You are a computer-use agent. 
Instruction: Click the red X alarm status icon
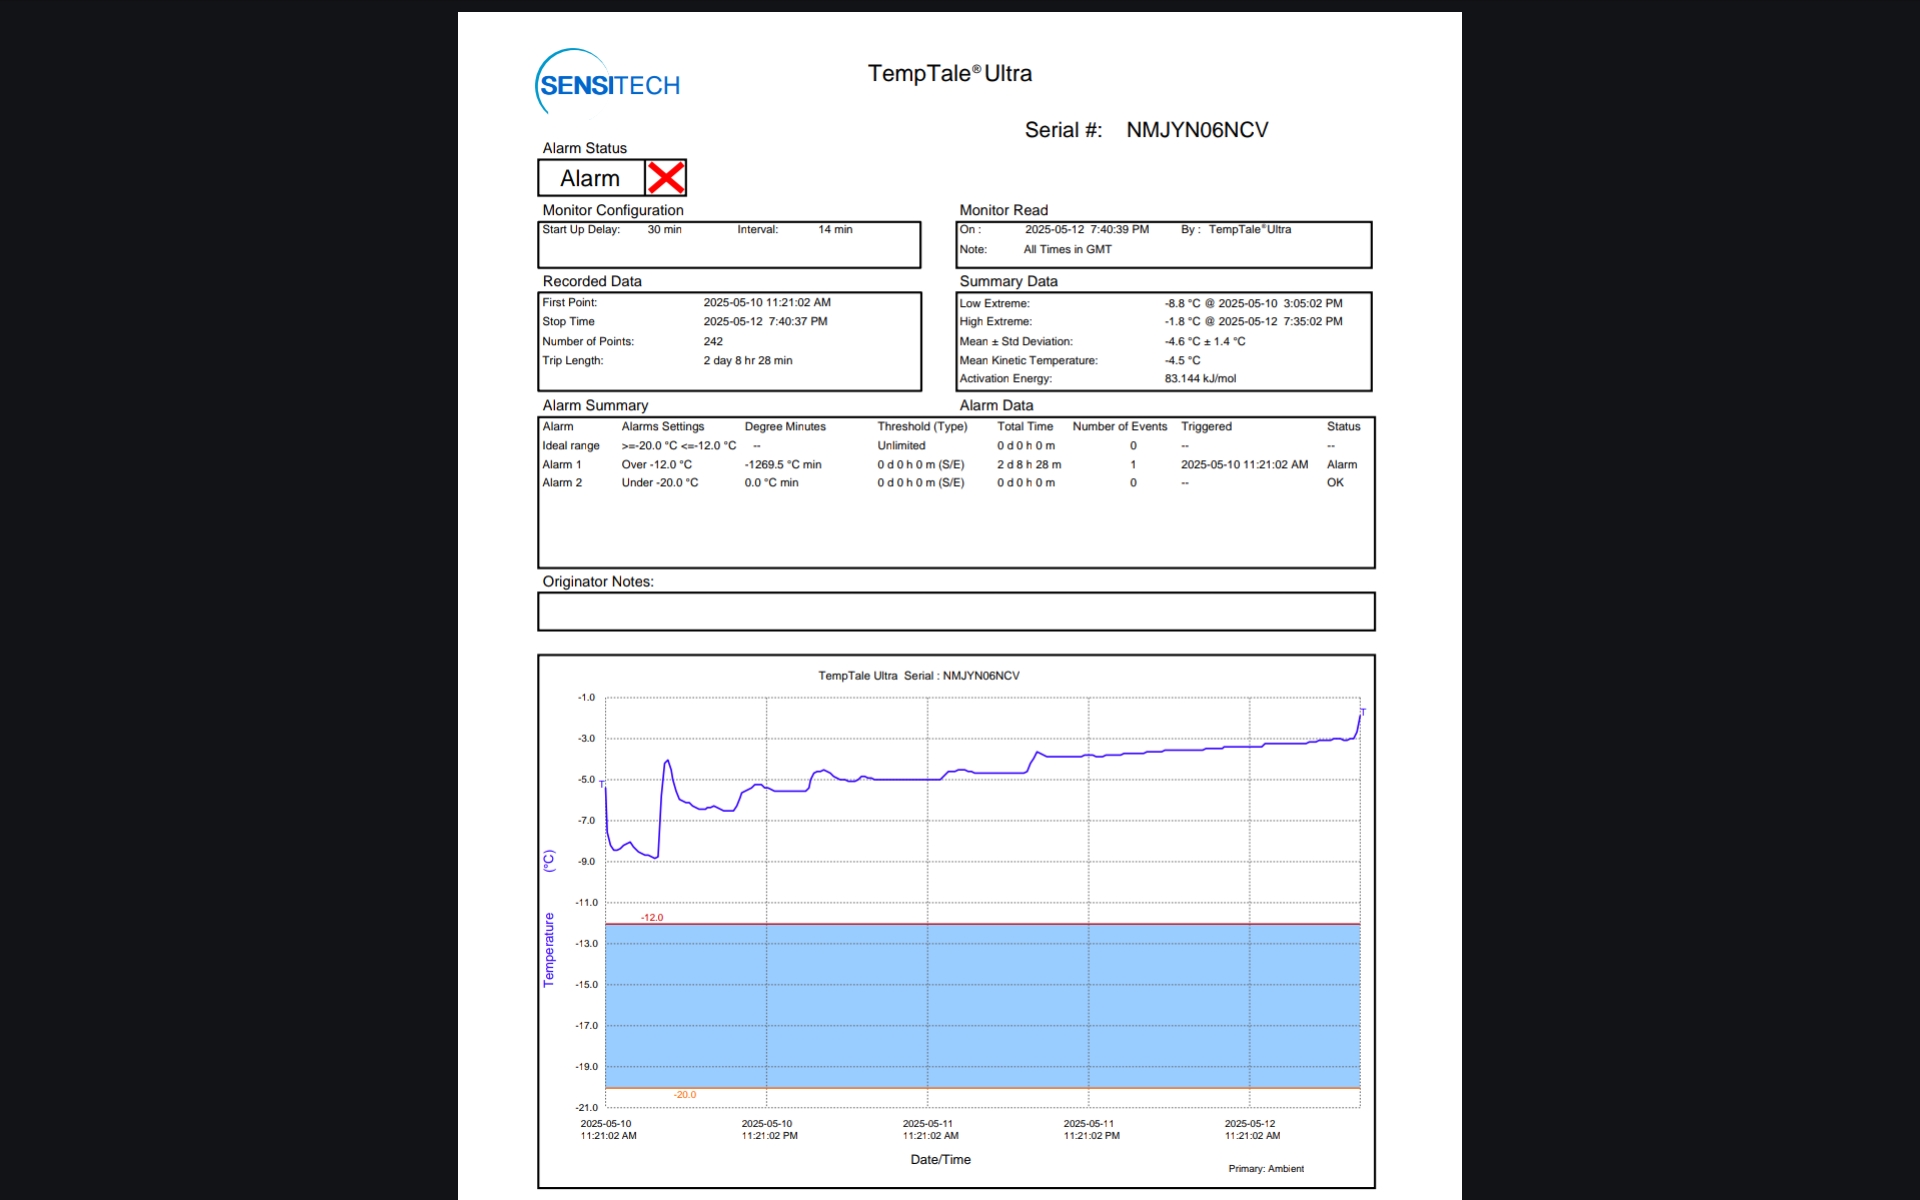(x=666, y=178)
